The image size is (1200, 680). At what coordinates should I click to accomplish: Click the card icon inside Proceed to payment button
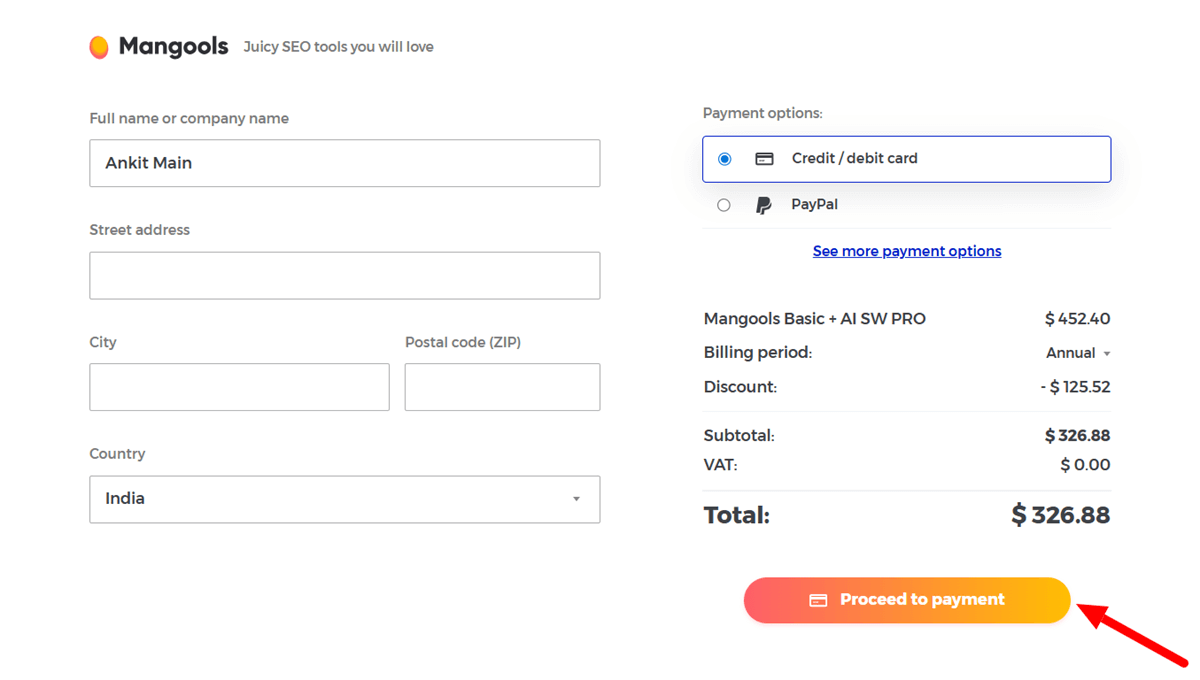click(820, 599)
